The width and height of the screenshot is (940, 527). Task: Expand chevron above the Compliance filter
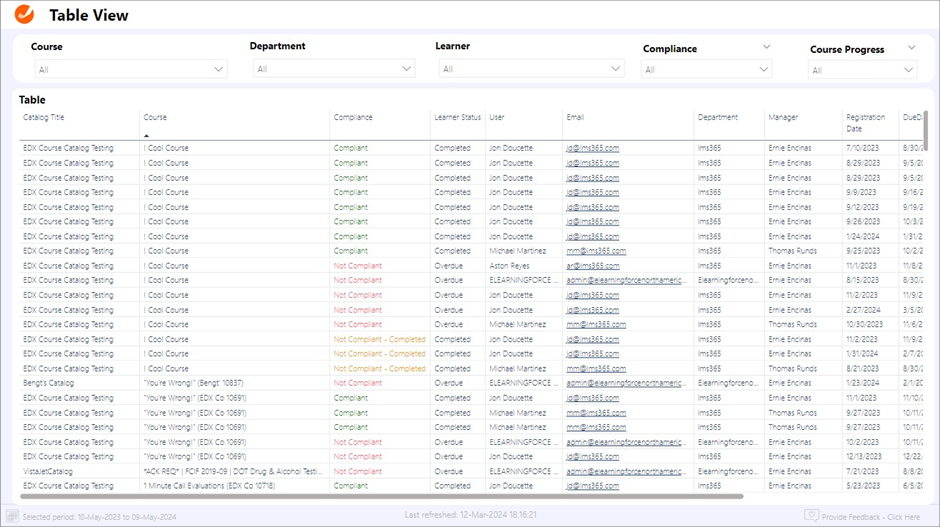coord(767,47)
